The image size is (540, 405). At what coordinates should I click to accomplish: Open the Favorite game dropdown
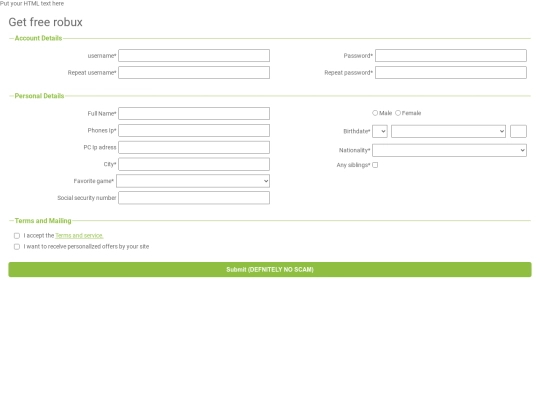(193, 181)
